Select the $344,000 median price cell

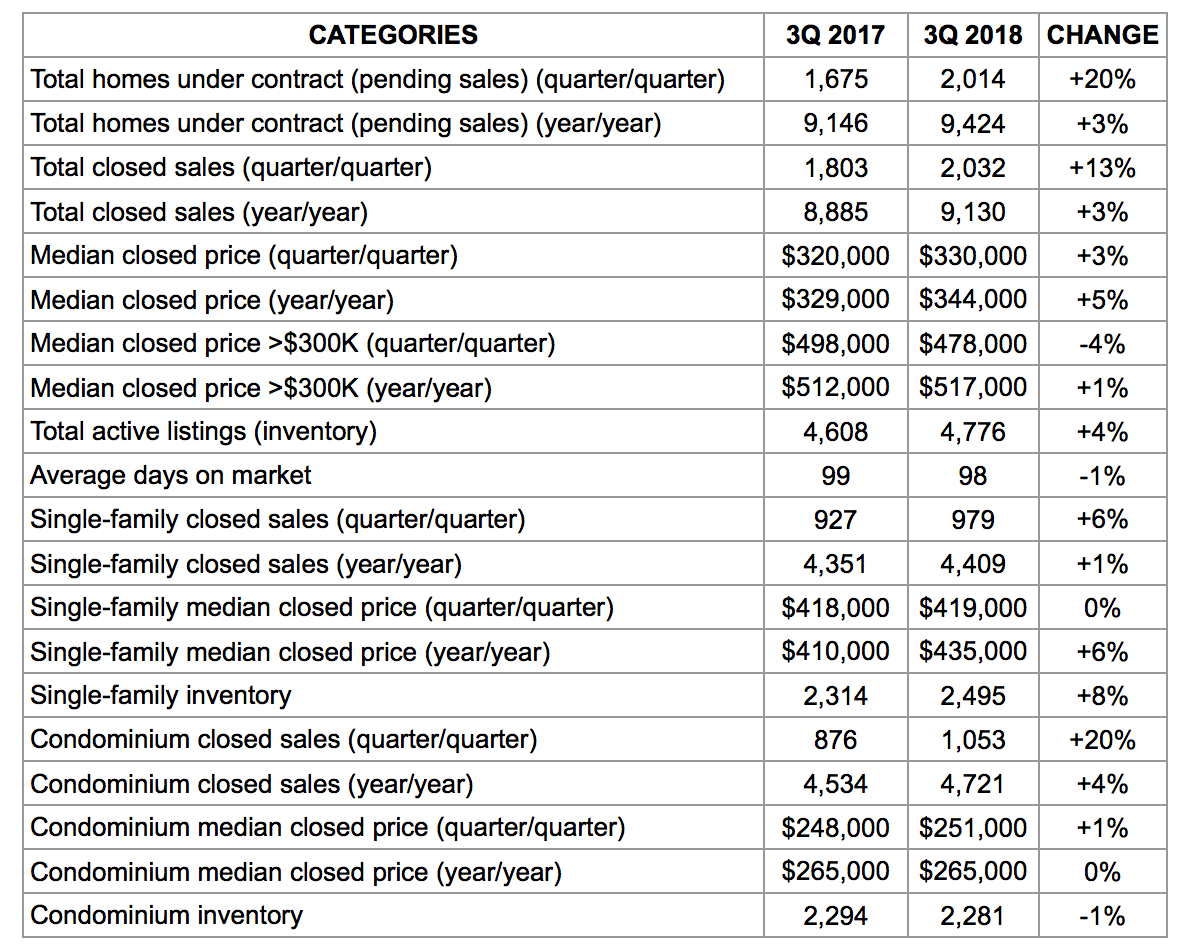click(973, 299)
